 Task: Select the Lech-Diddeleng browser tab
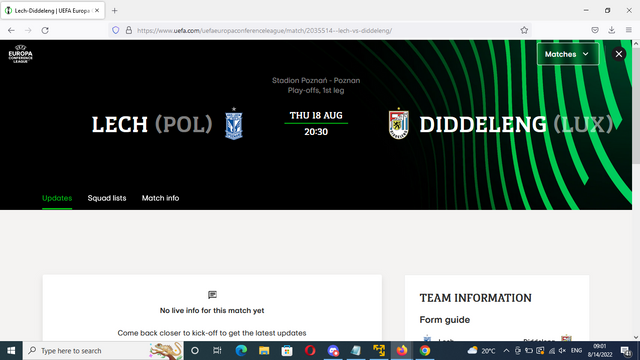53,11
